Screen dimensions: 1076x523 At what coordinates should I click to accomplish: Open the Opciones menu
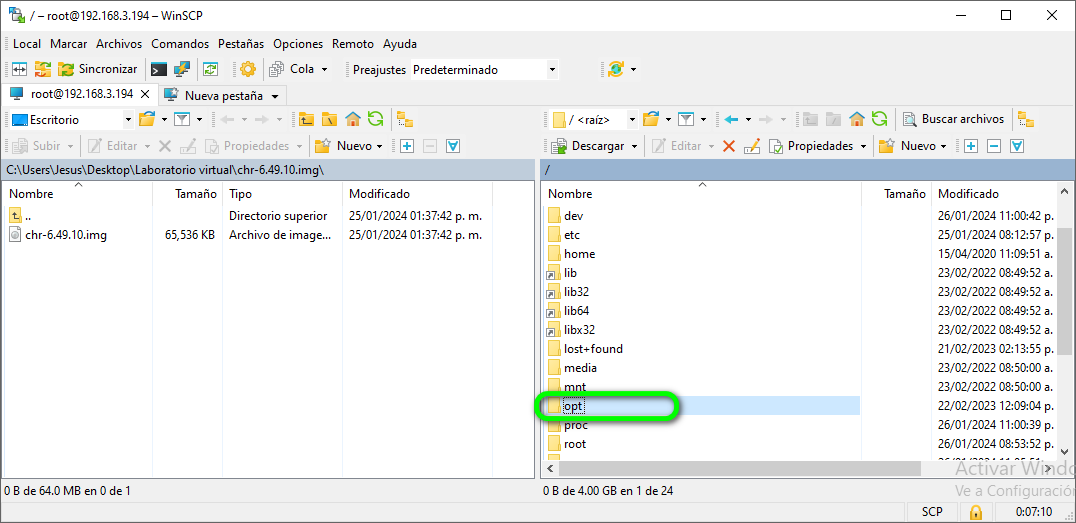coord(298,44)
